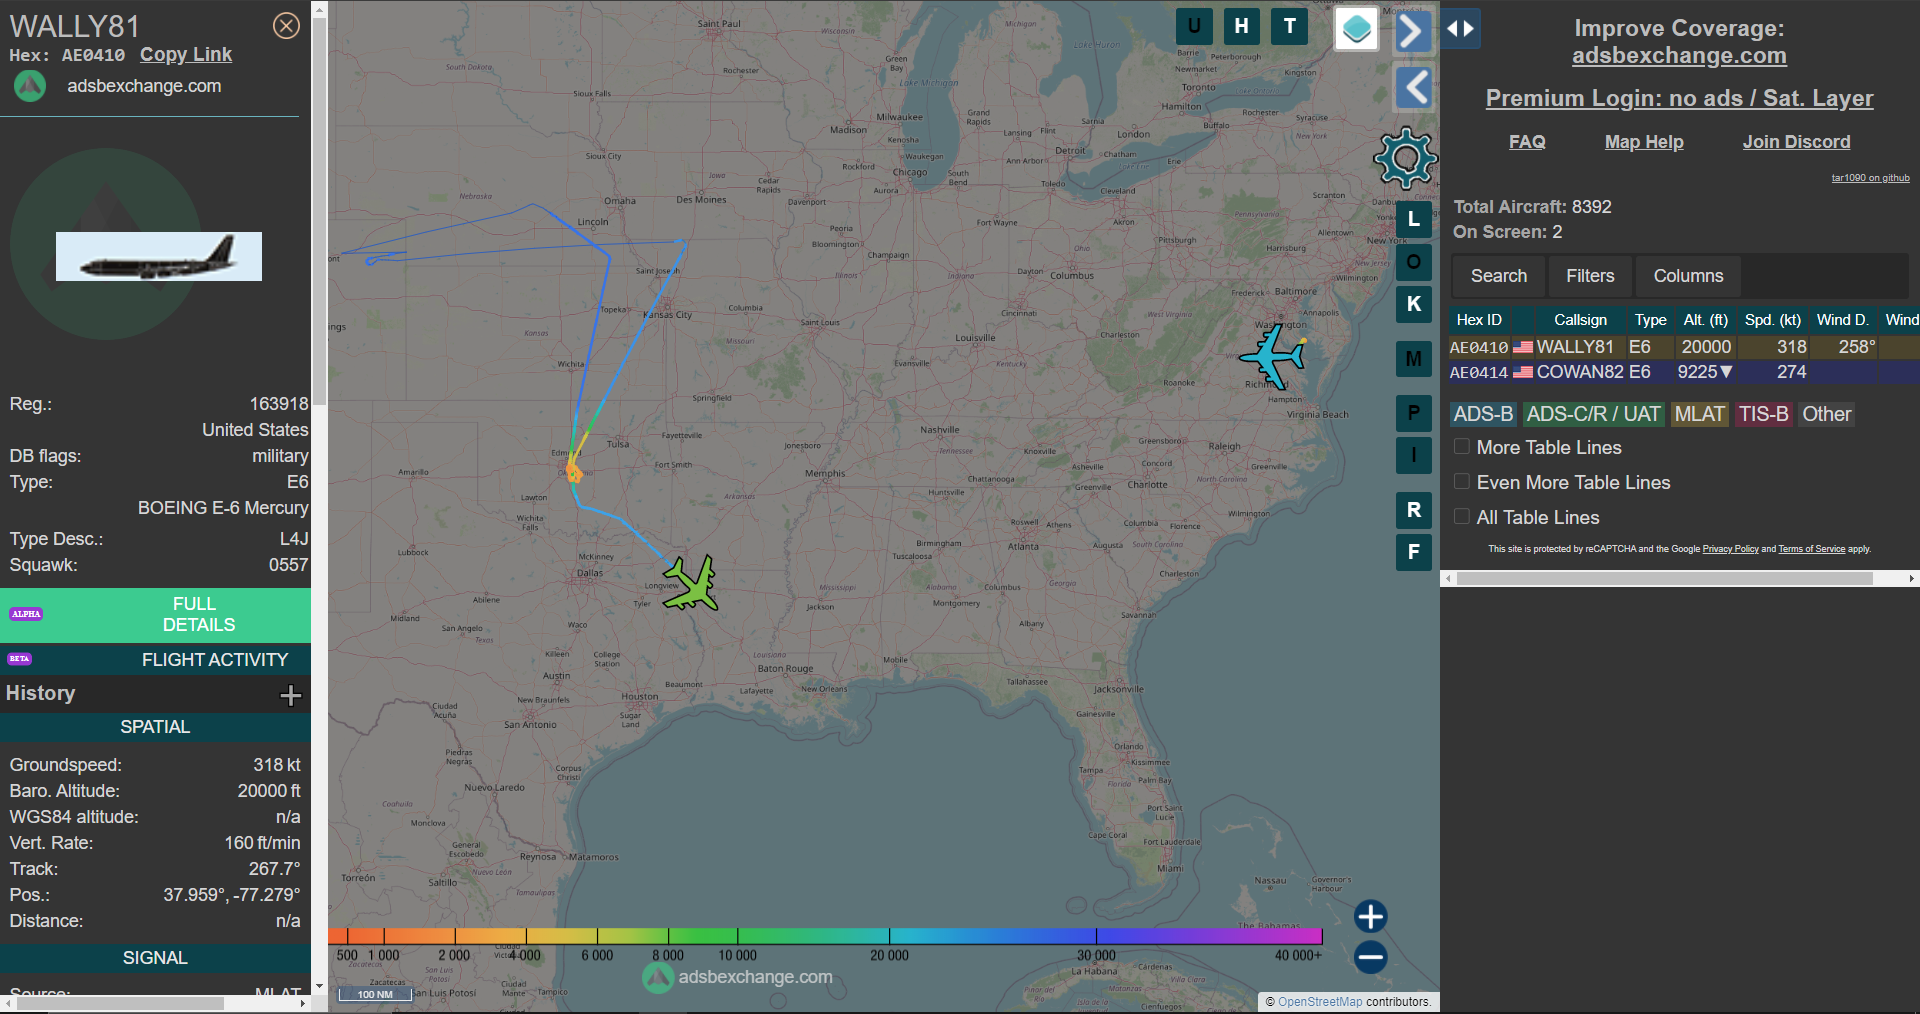The height and width of the screenshot is (1014, 1920).
Task: Click the Copy Link link
Action: point(186,55)
